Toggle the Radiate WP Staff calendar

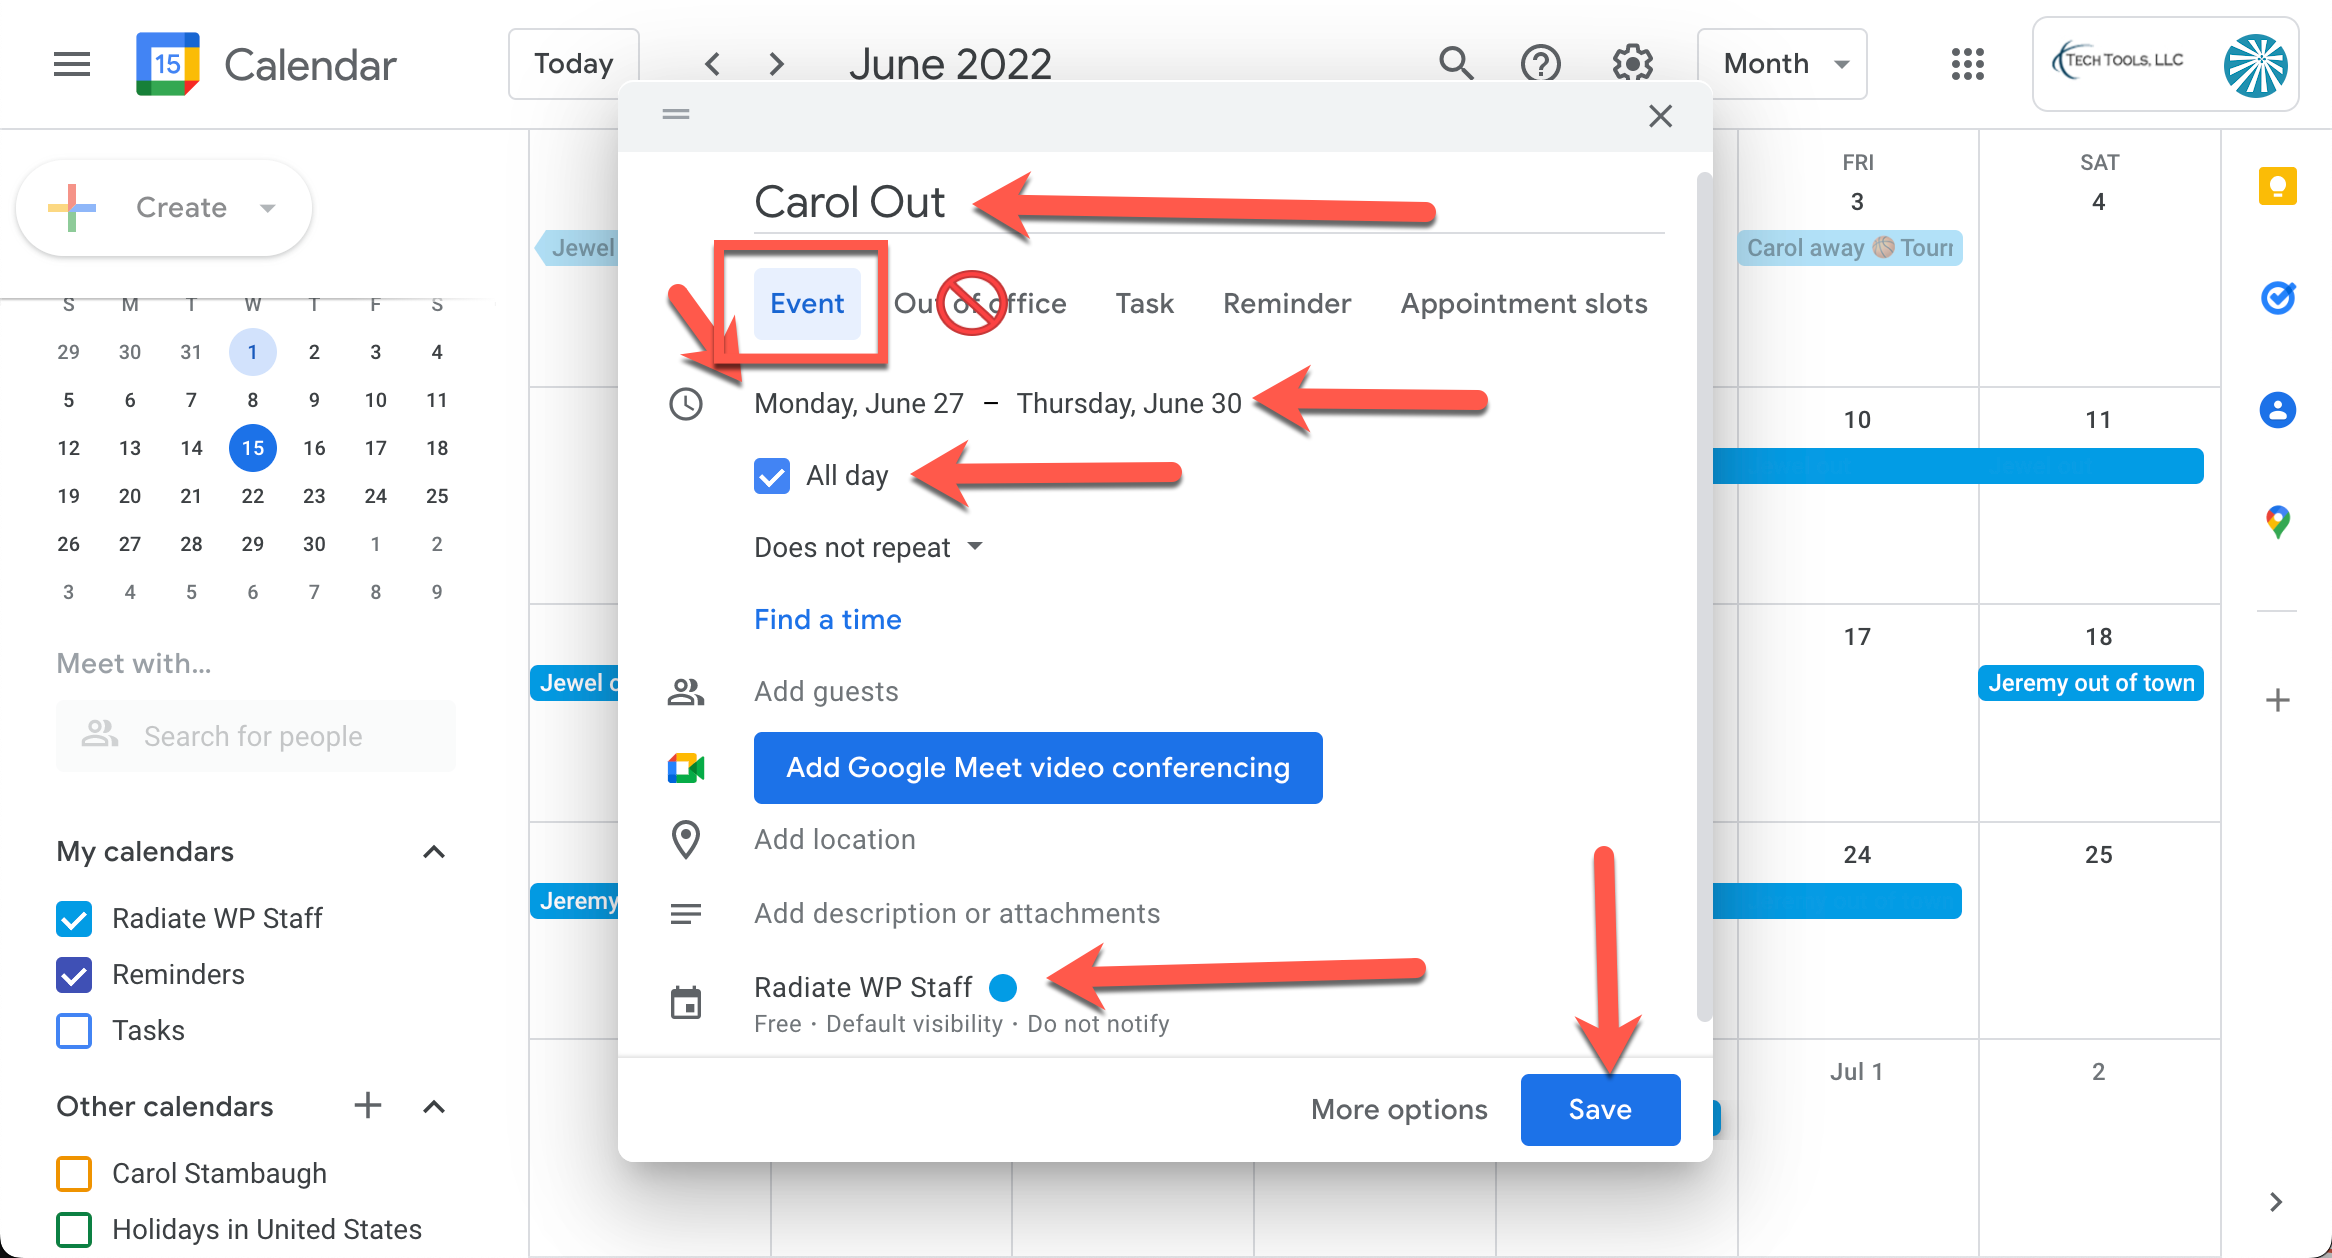(75, 918)
